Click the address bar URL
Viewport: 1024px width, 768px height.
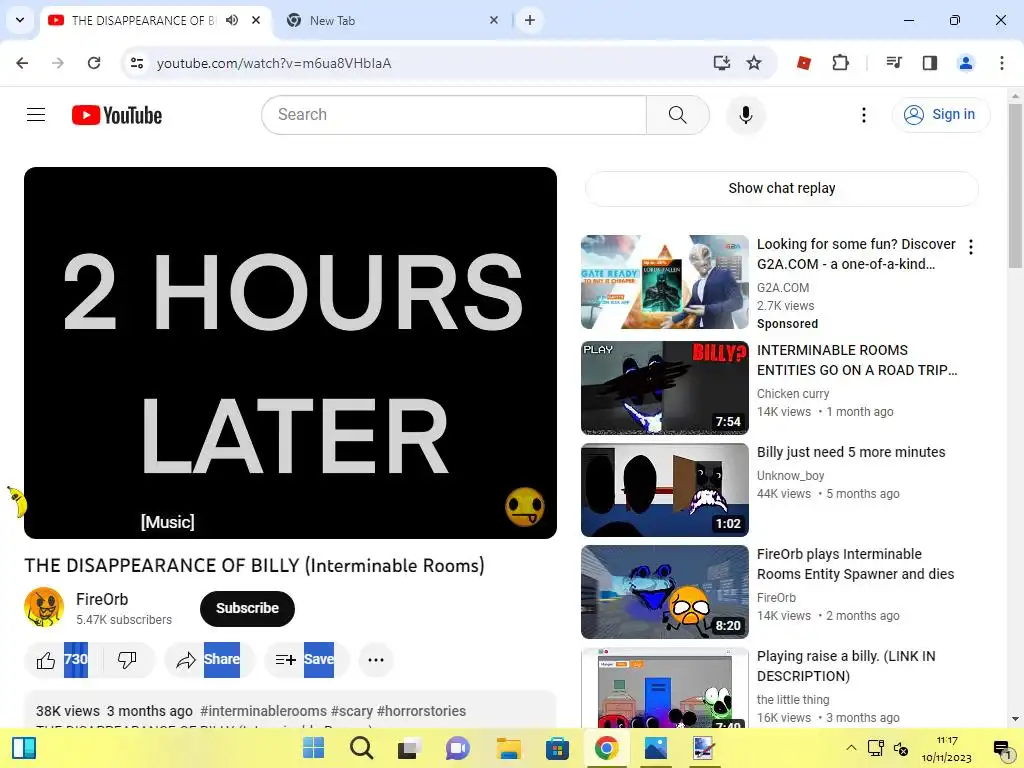(x=274, y=63)
